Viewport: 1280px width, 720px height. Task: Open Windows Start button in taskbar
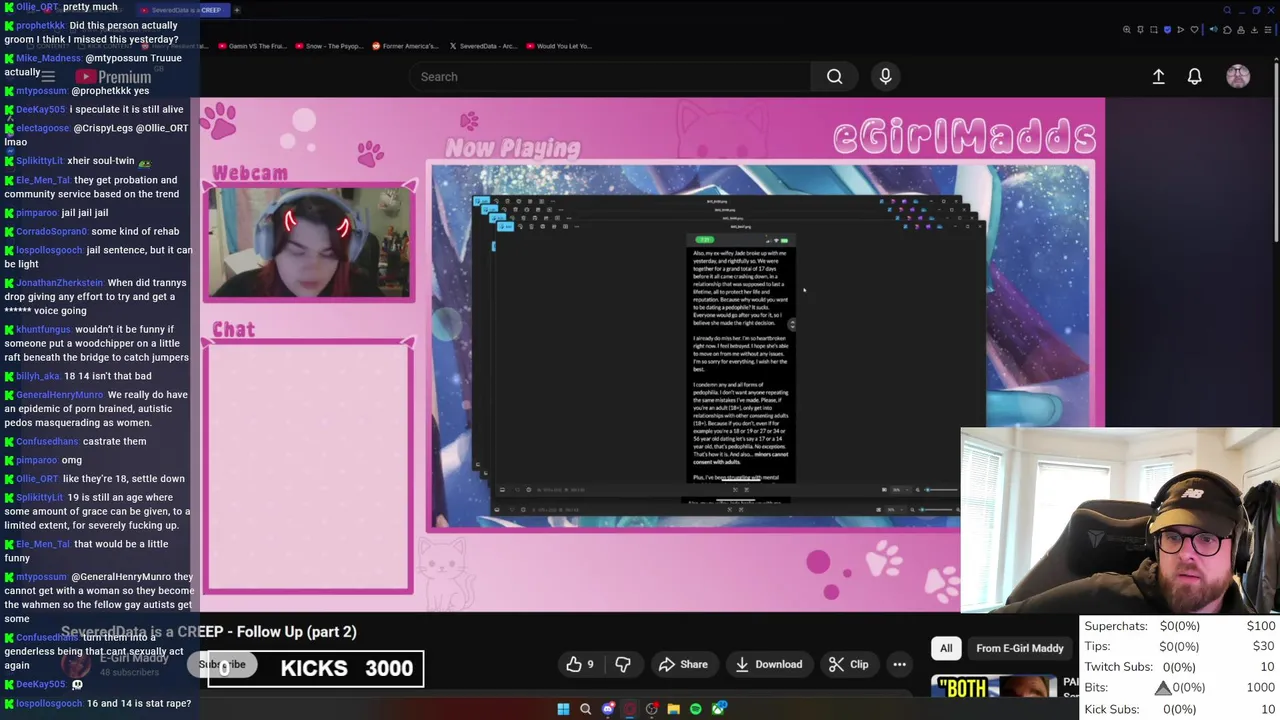(563, 709)
